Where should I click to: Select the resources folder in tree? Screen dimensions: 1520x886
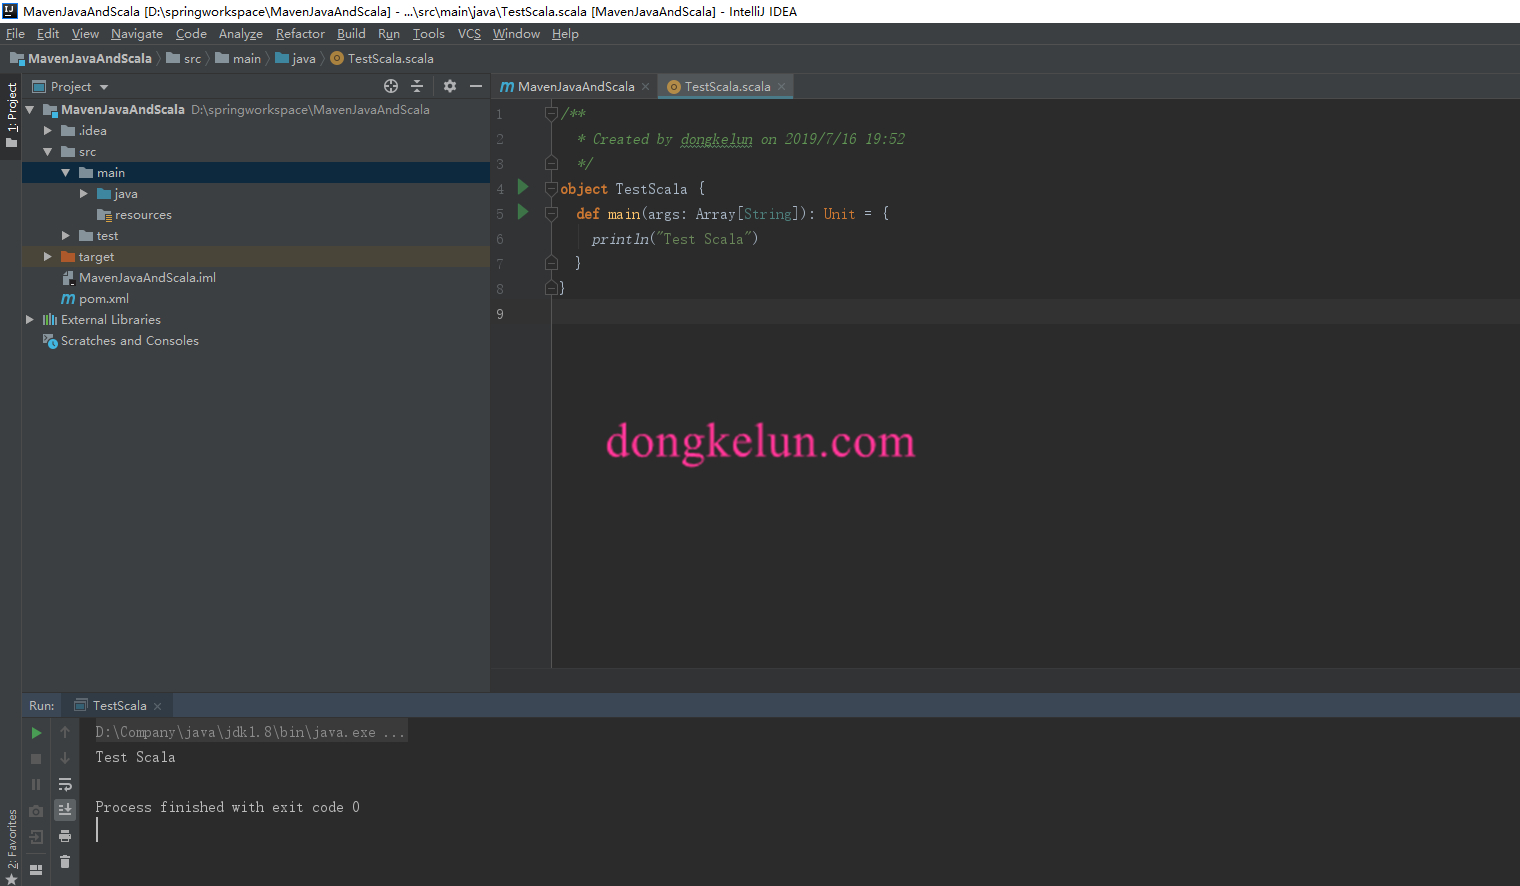coord(134,215)
